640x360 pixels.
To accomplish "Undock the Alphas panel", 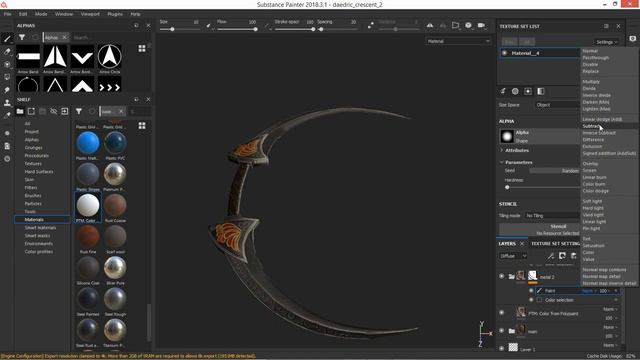I will click(136, 25).
